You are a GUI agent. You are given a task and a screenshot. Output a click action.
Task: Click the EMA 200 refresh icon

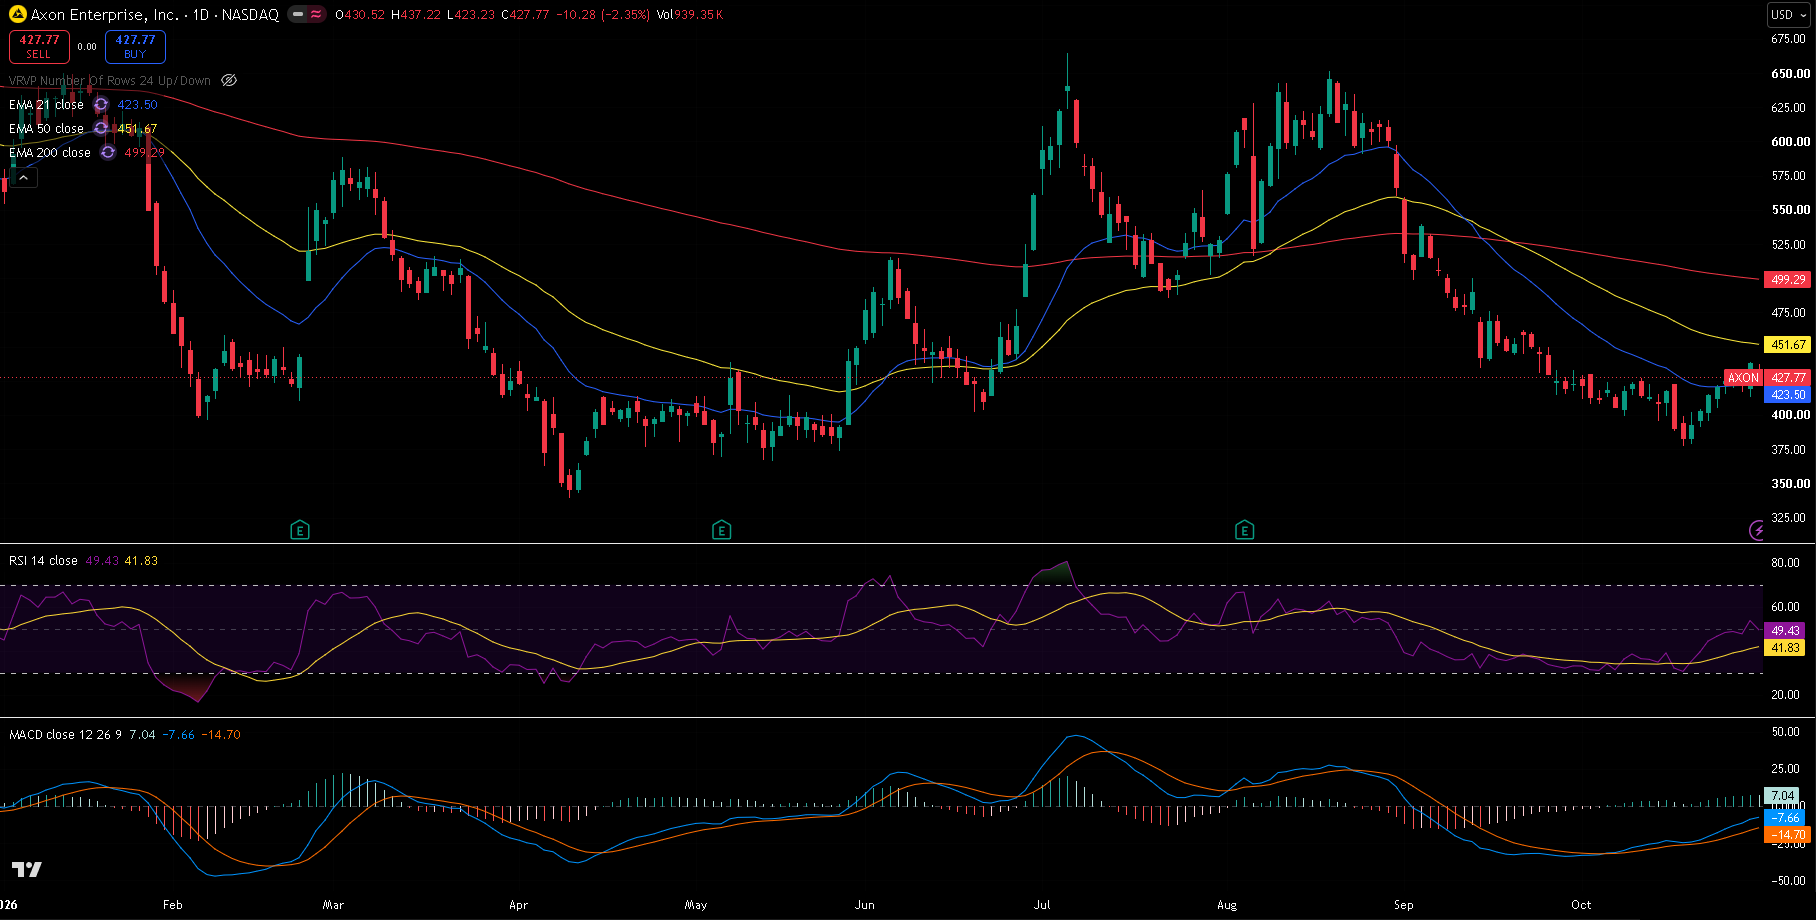108,153
